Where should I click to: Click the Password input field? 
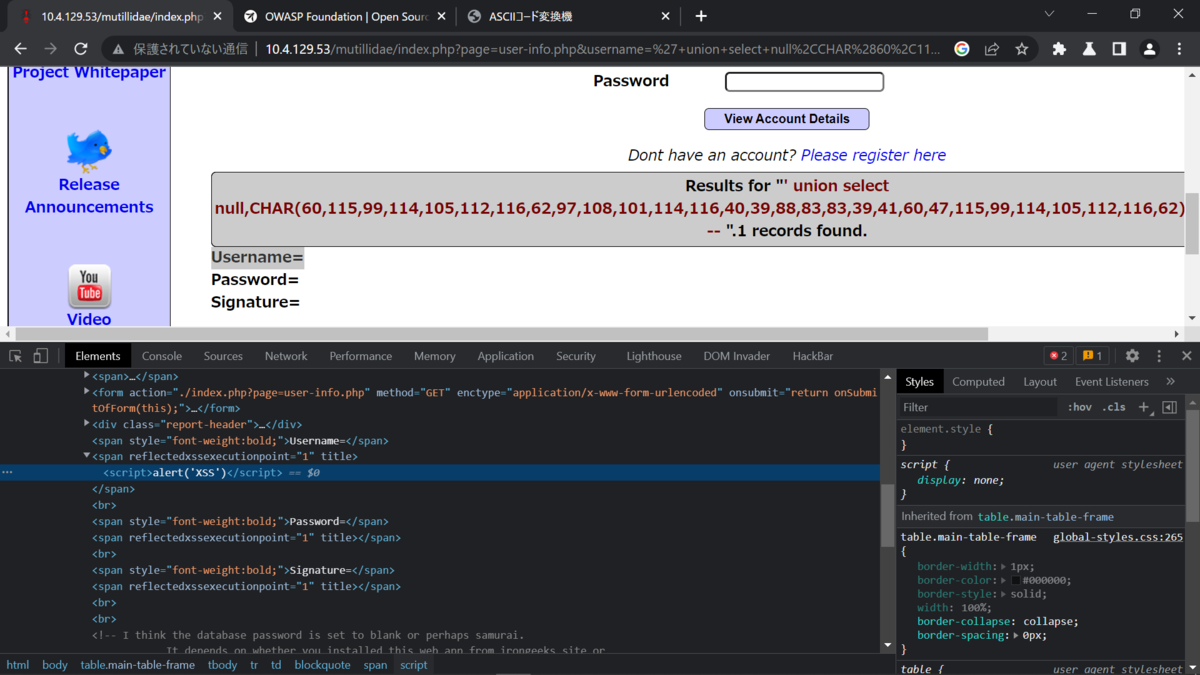(804, 81)
